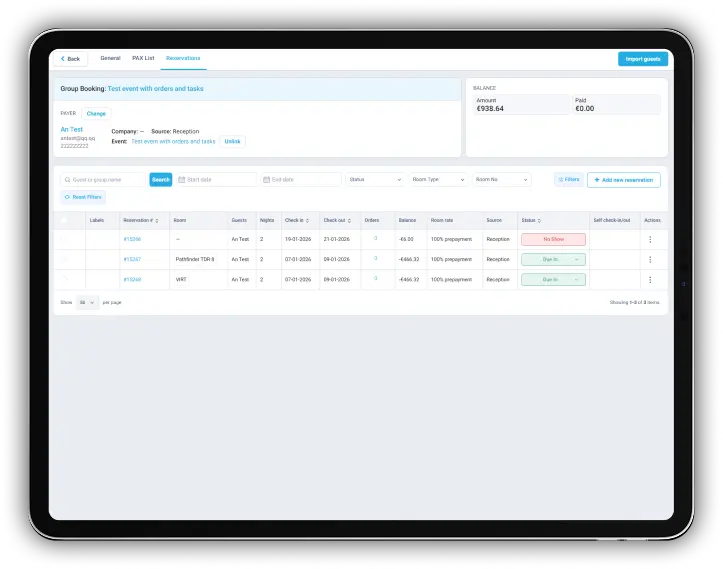Select the checkbox for the VIRT room row
This screenshot has width=723, height=569.
pyautogui.click(x=64, y=279)
